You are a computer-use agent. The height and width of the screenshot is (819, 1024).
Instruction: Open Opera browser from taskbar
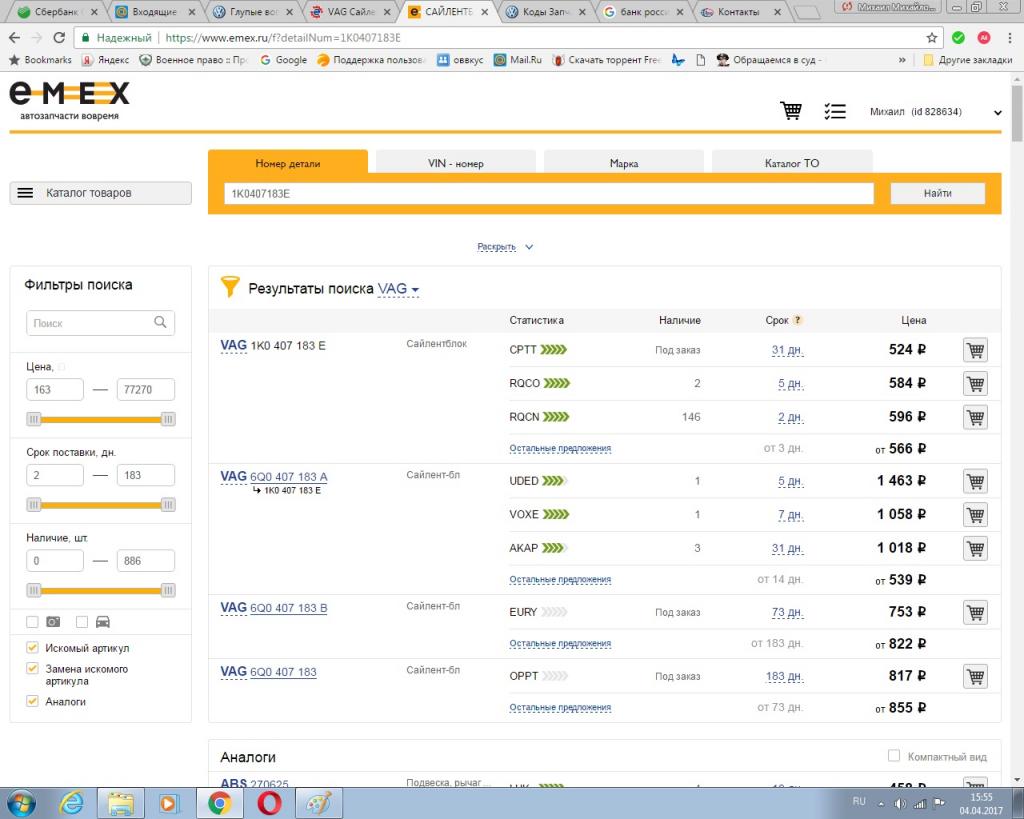click(x=269, y=803)
